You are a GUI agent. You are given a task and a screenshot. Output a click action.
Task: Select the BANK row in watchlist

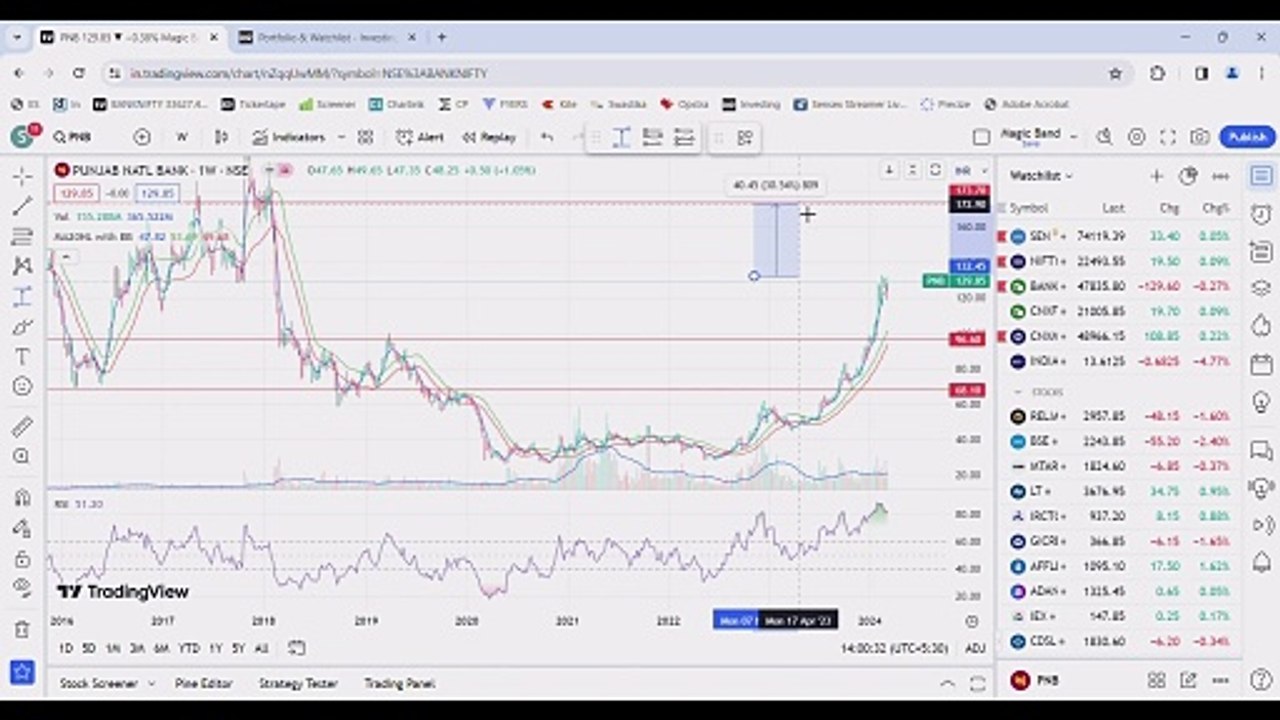coord(1119,286)
